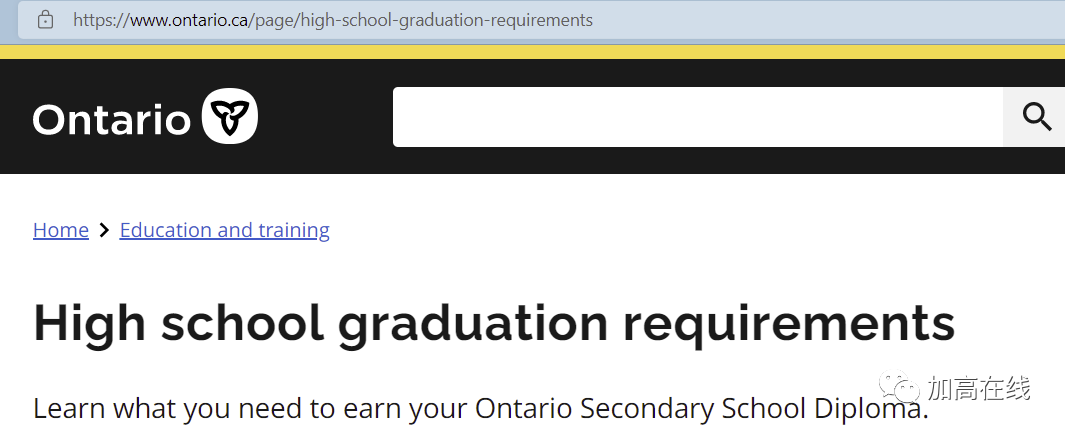
Task: Click the magnifying glass search button
Action: point(1036,117)
